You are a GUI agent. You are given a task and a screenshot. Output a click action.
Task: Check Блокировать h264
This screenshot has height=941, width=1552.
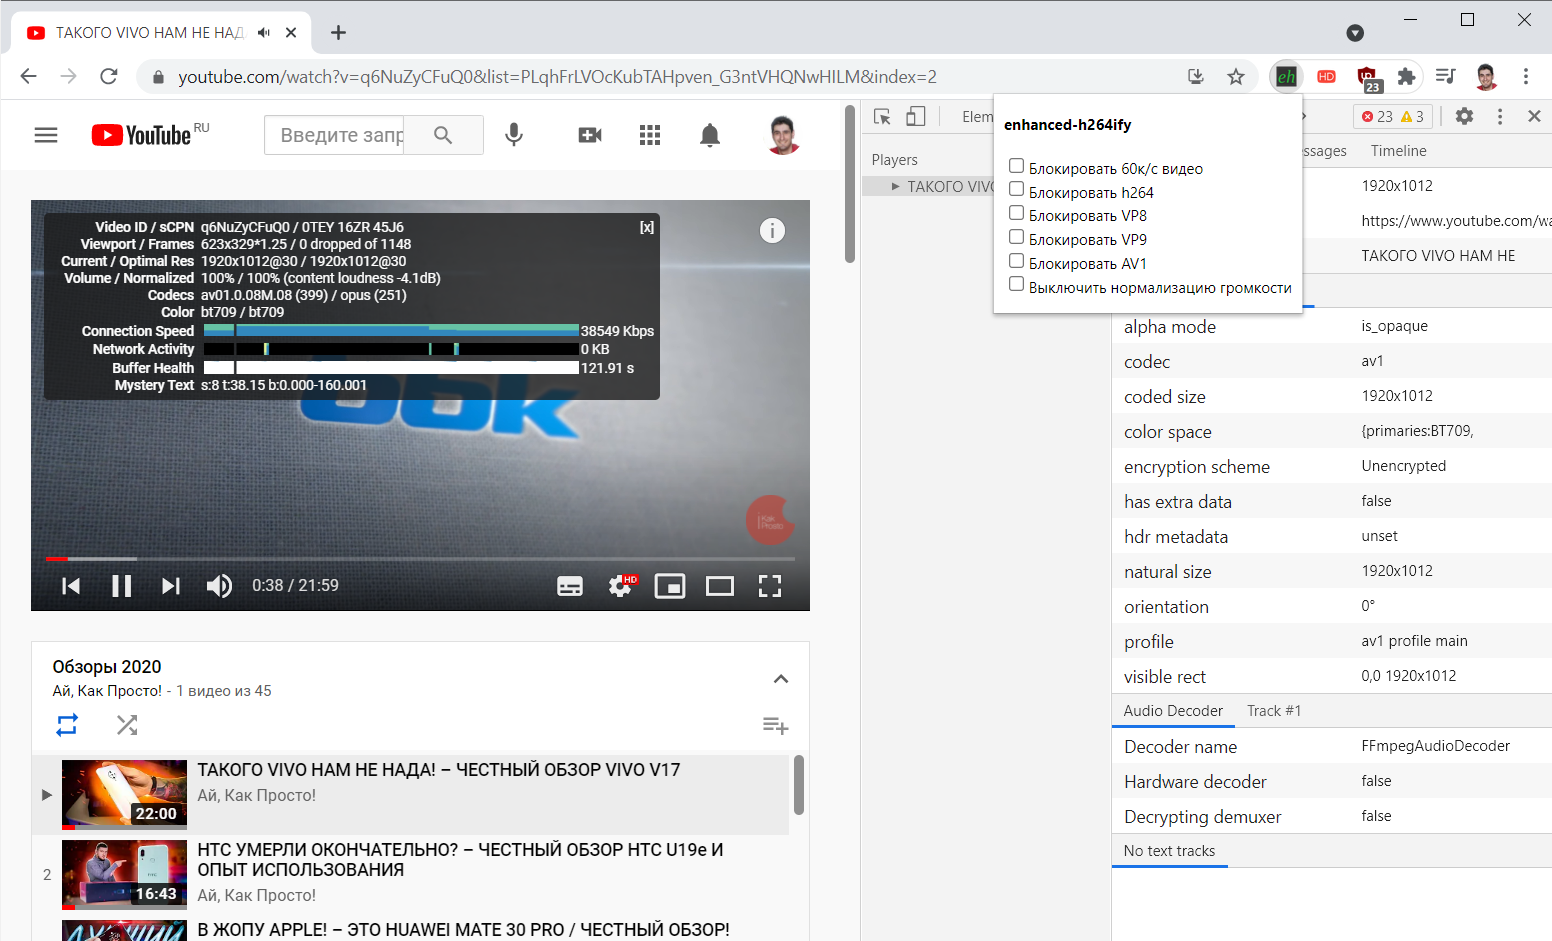(1016, 190)
